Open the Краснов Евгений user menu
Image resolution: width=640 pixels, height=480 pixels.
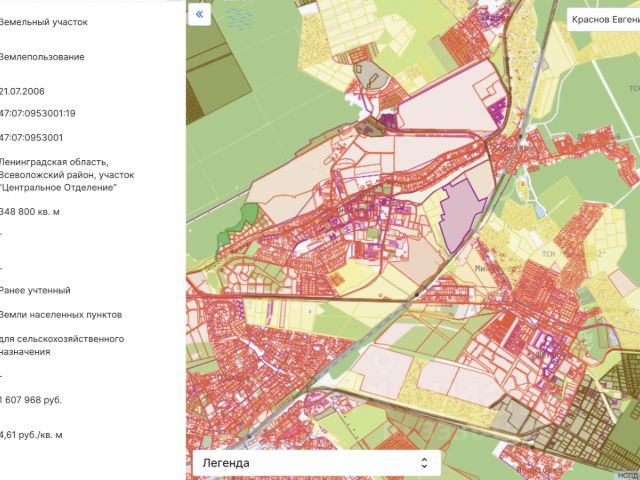click(603, 20)
